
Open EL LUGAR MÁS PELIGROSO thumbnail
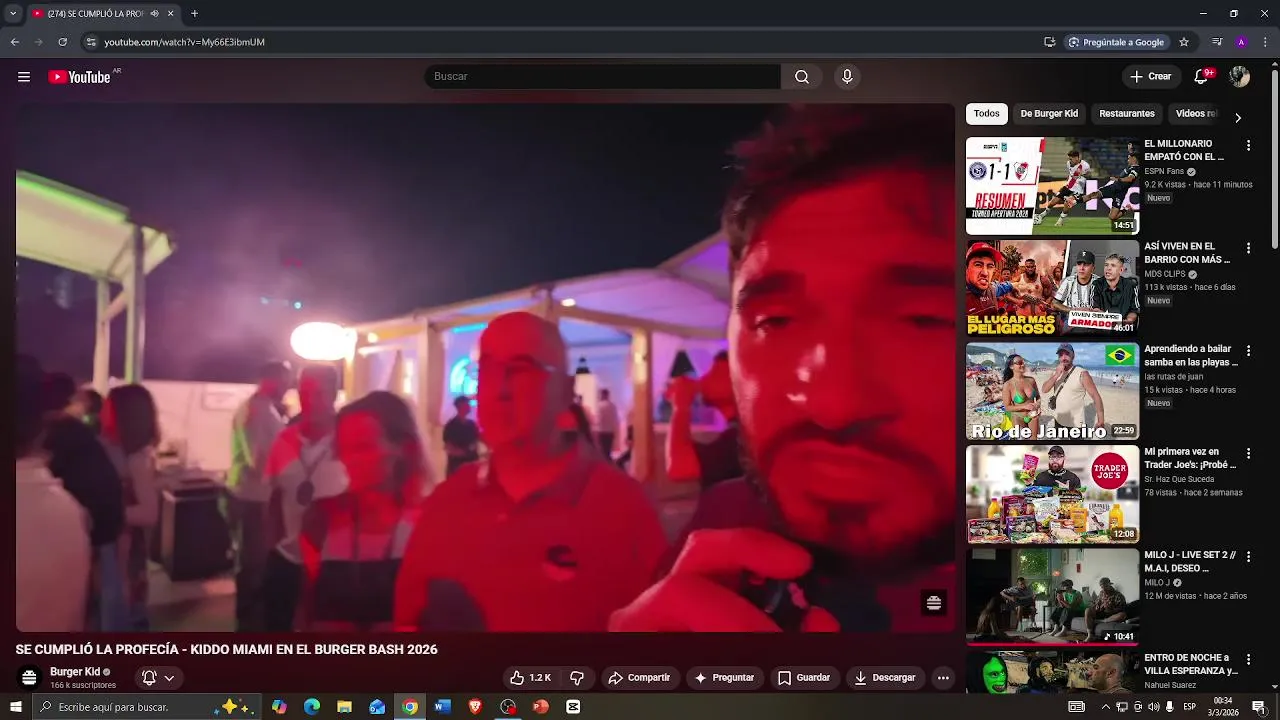1052,288
